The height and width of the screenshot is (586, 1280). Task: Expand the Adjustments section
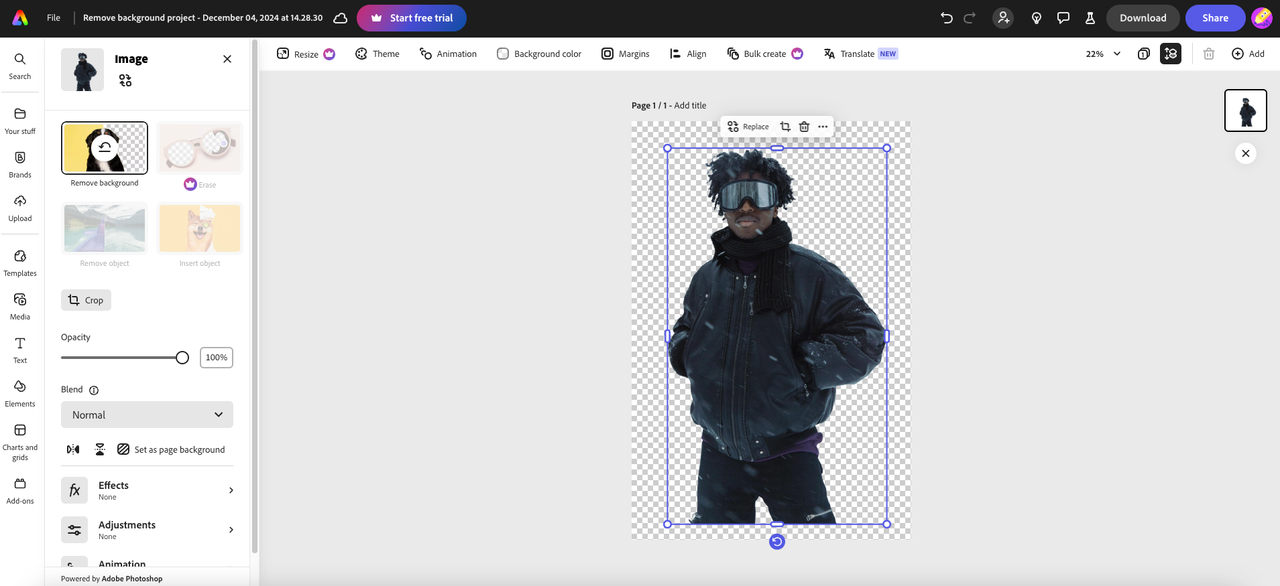point(147,530)
